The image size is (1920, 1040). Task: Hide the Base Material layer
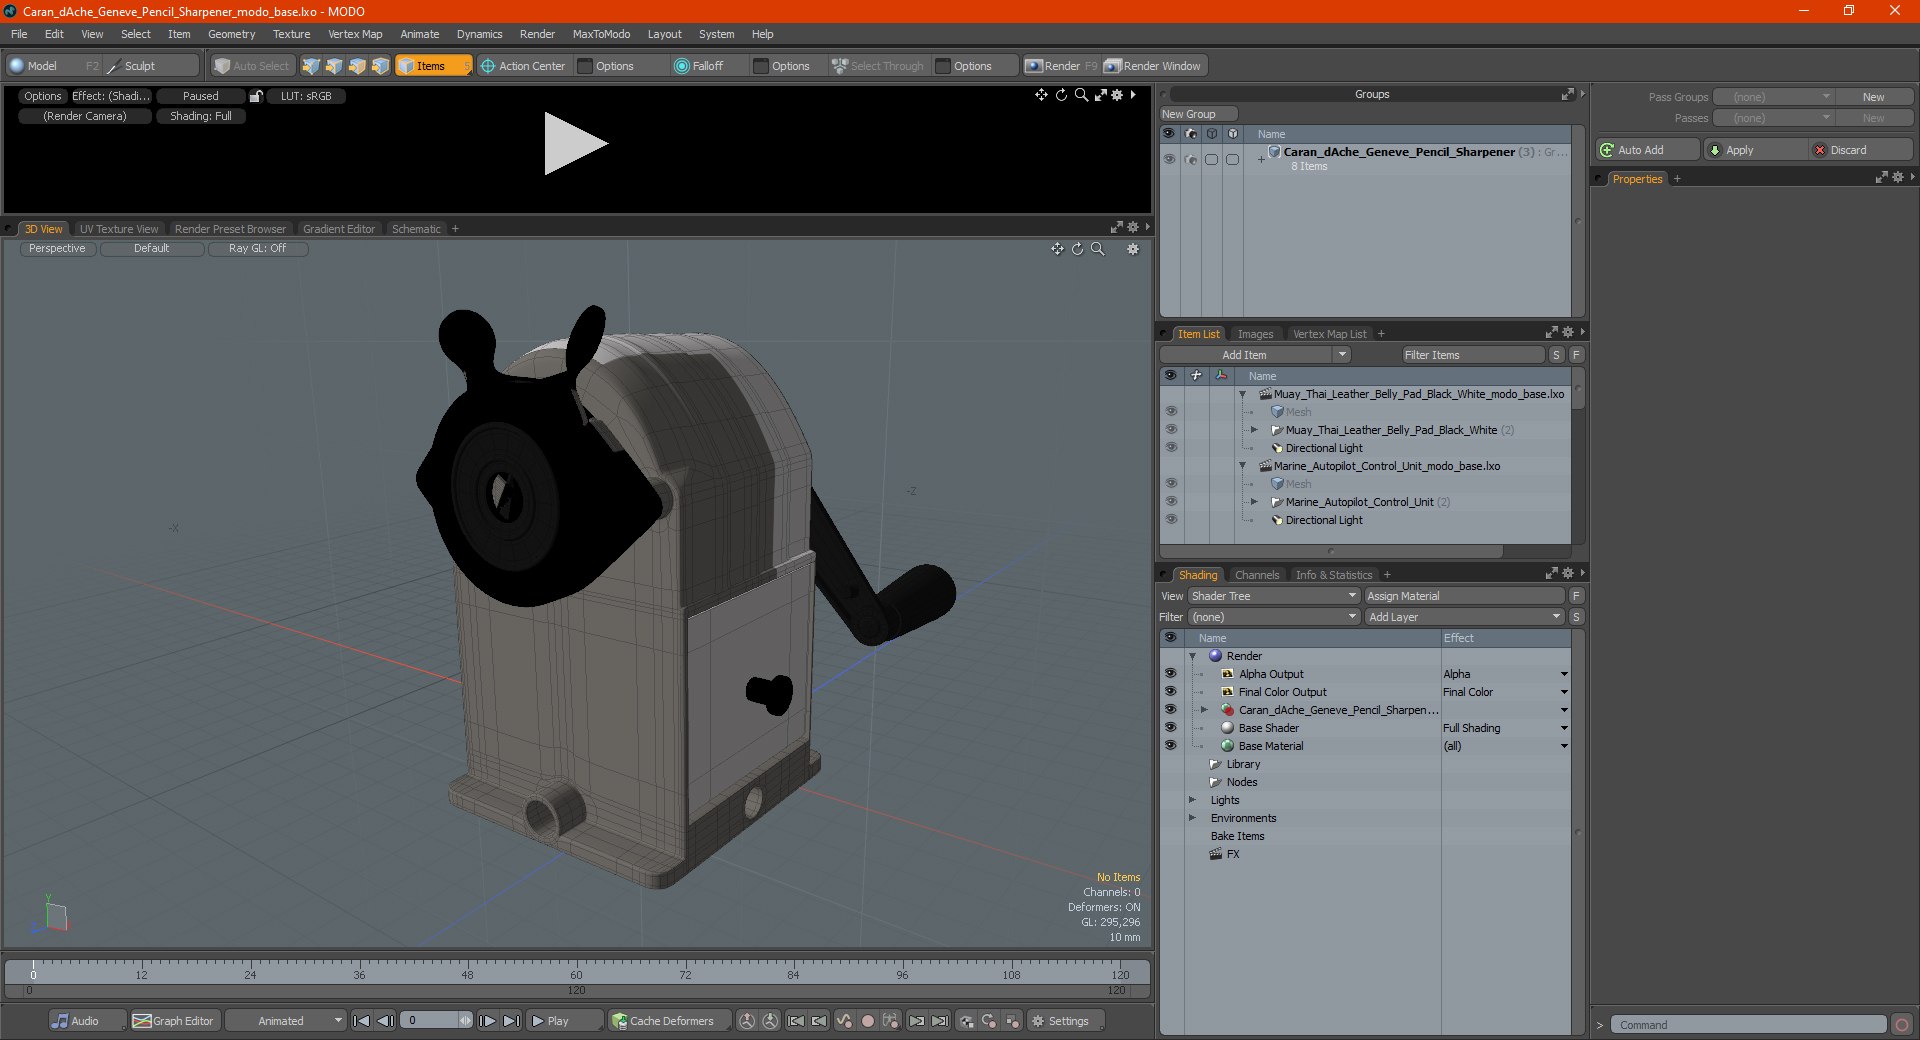click(1170, 746)
